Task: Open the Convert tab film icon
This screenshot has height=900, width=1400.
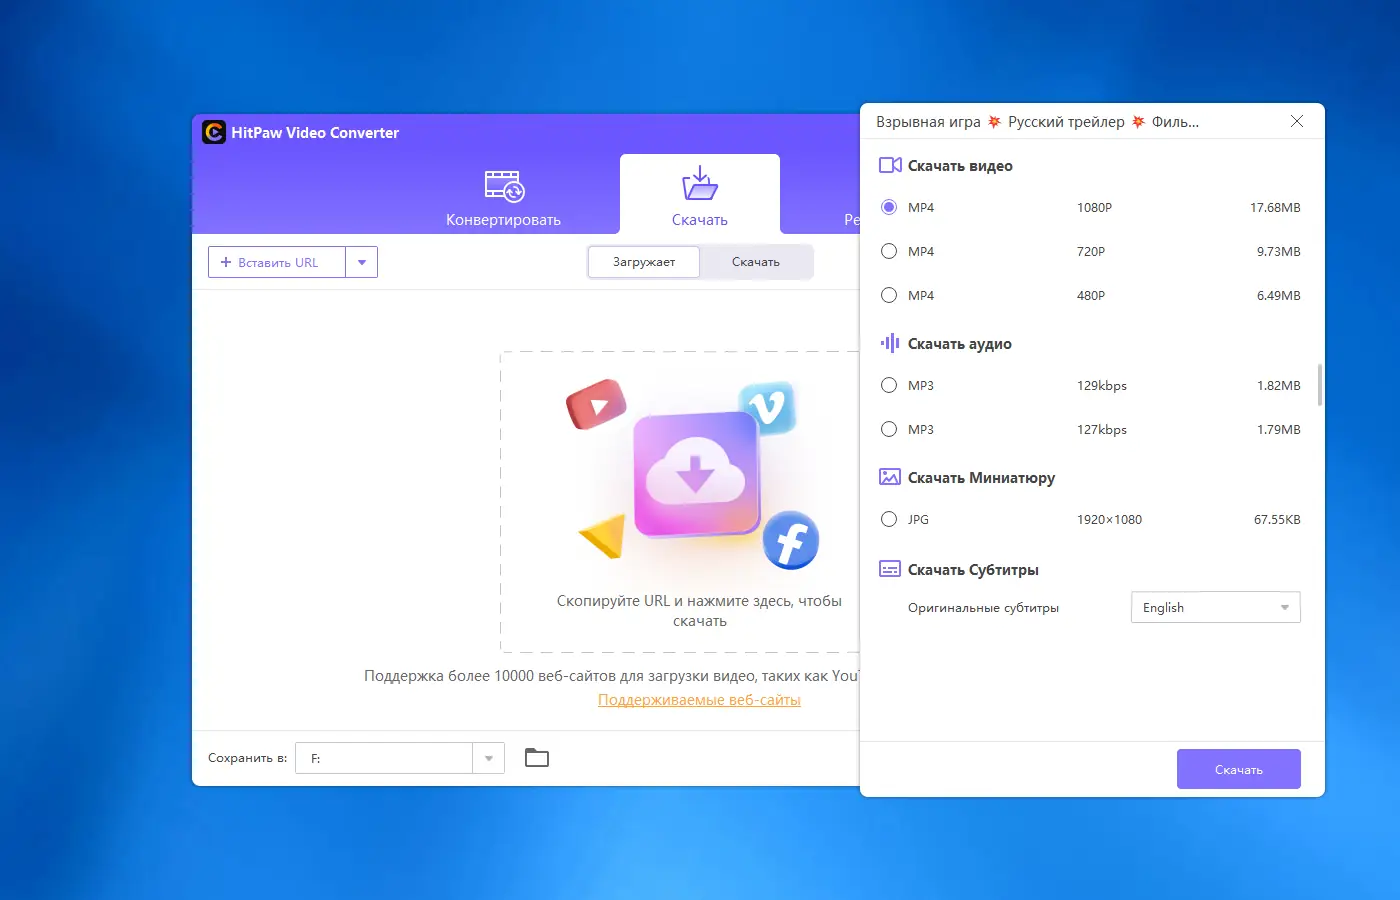Action: point(504,186)
